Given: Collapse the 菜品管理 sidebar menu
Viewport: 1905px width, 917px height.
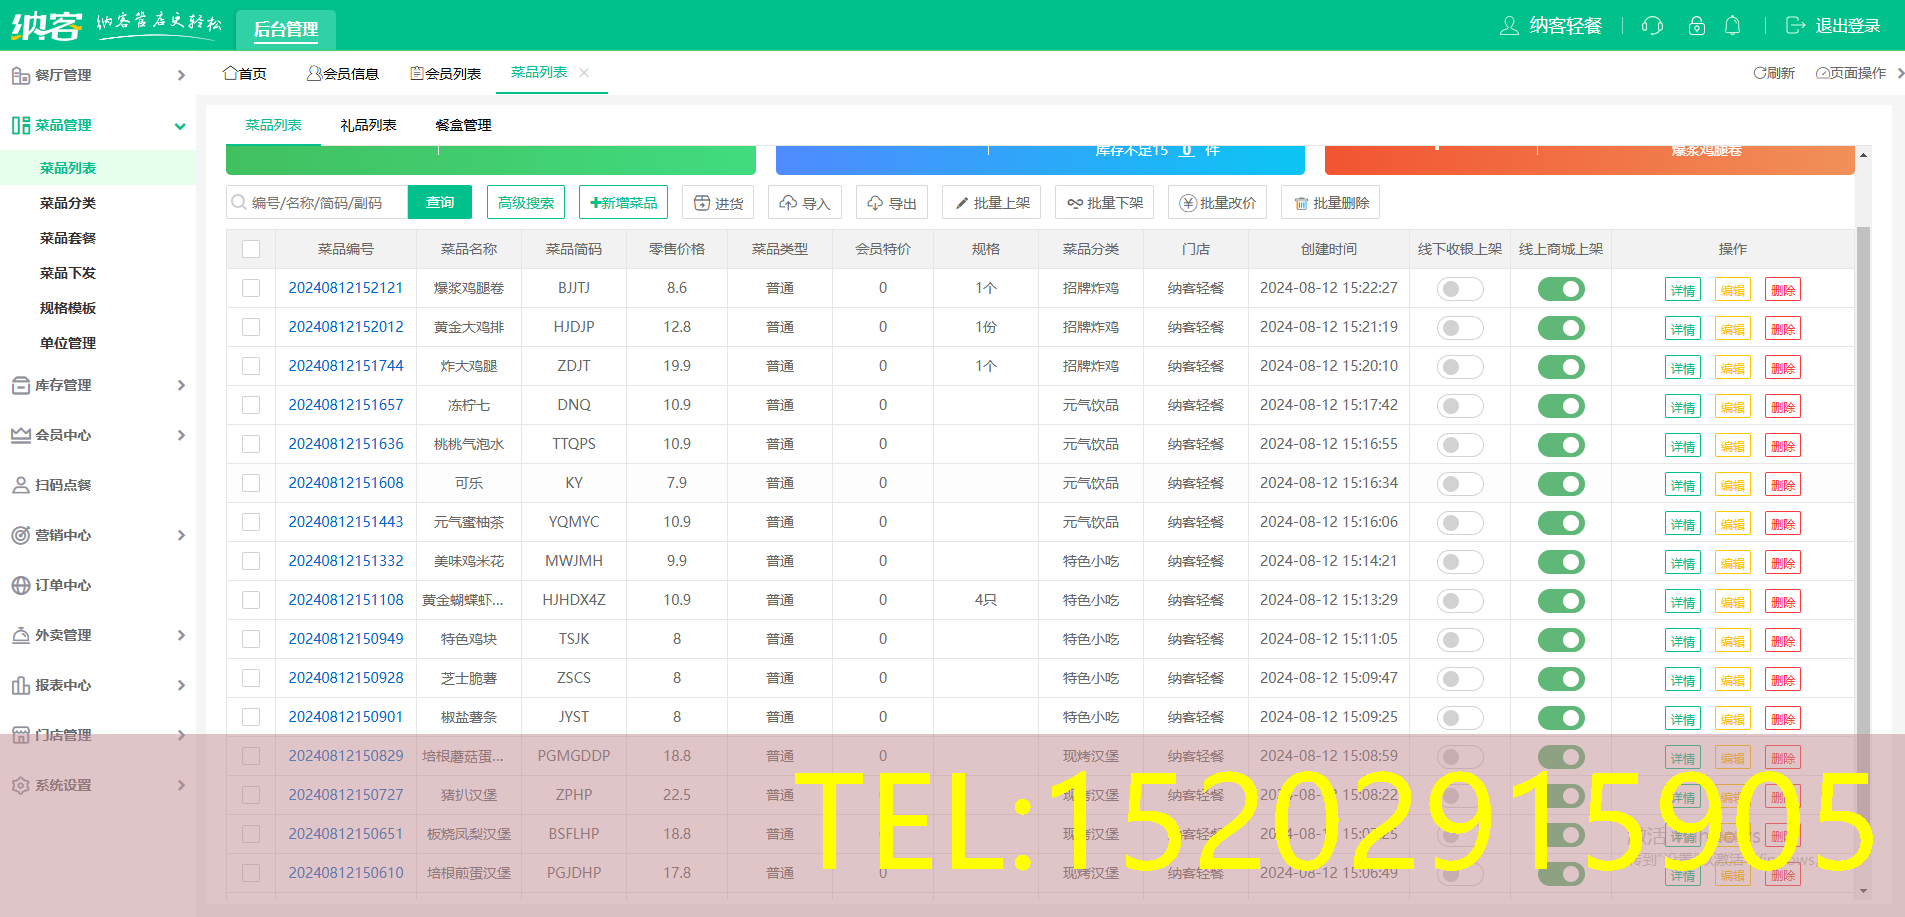Looking at the screenshot, I should point(98,125).
